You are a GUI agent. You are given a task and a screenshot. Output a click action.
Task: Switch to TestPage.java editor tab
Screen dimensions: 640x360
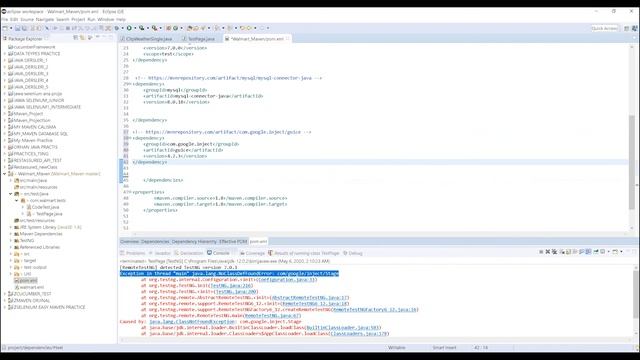tap(201, 39)
